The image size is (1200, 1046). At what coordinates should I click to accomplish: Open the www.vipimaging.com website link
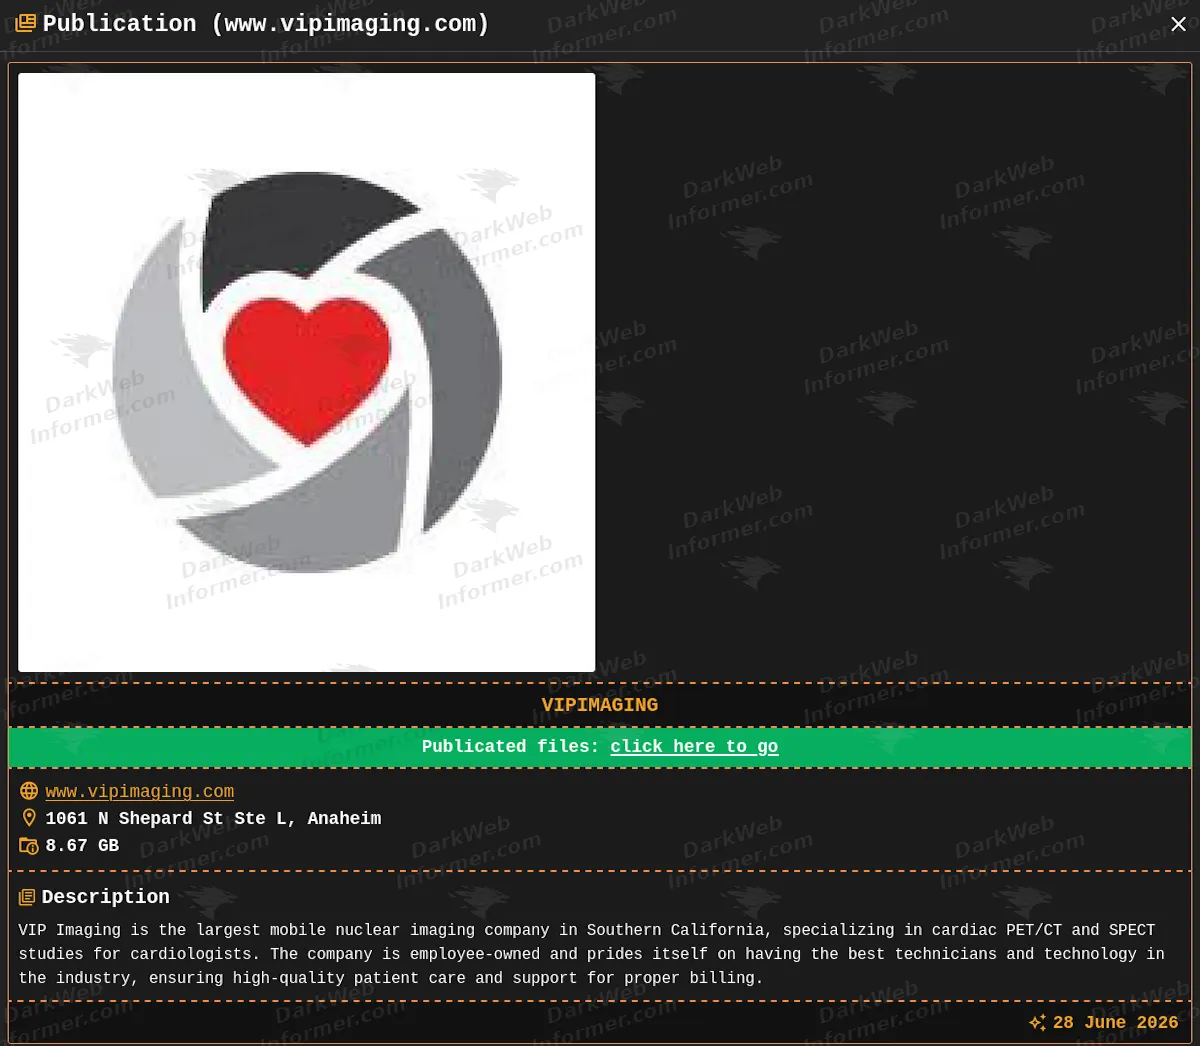click(140, 791)
